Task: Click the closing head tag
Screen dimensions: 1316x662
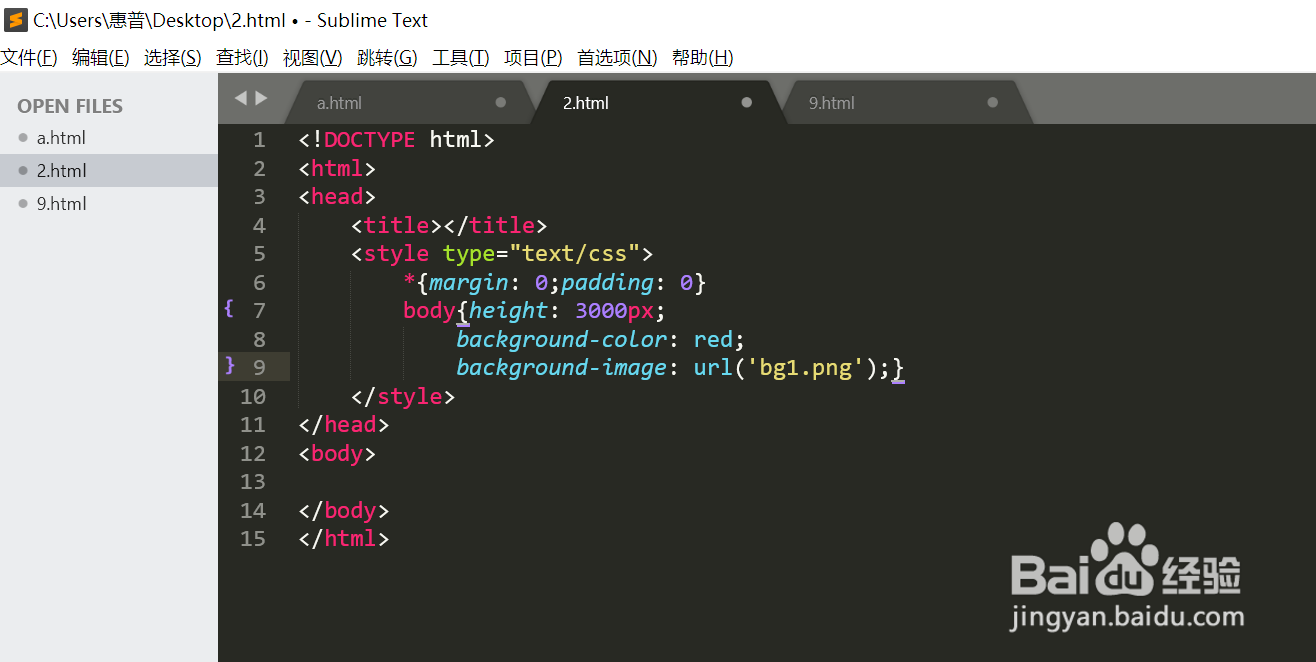Action: point(344,425)
